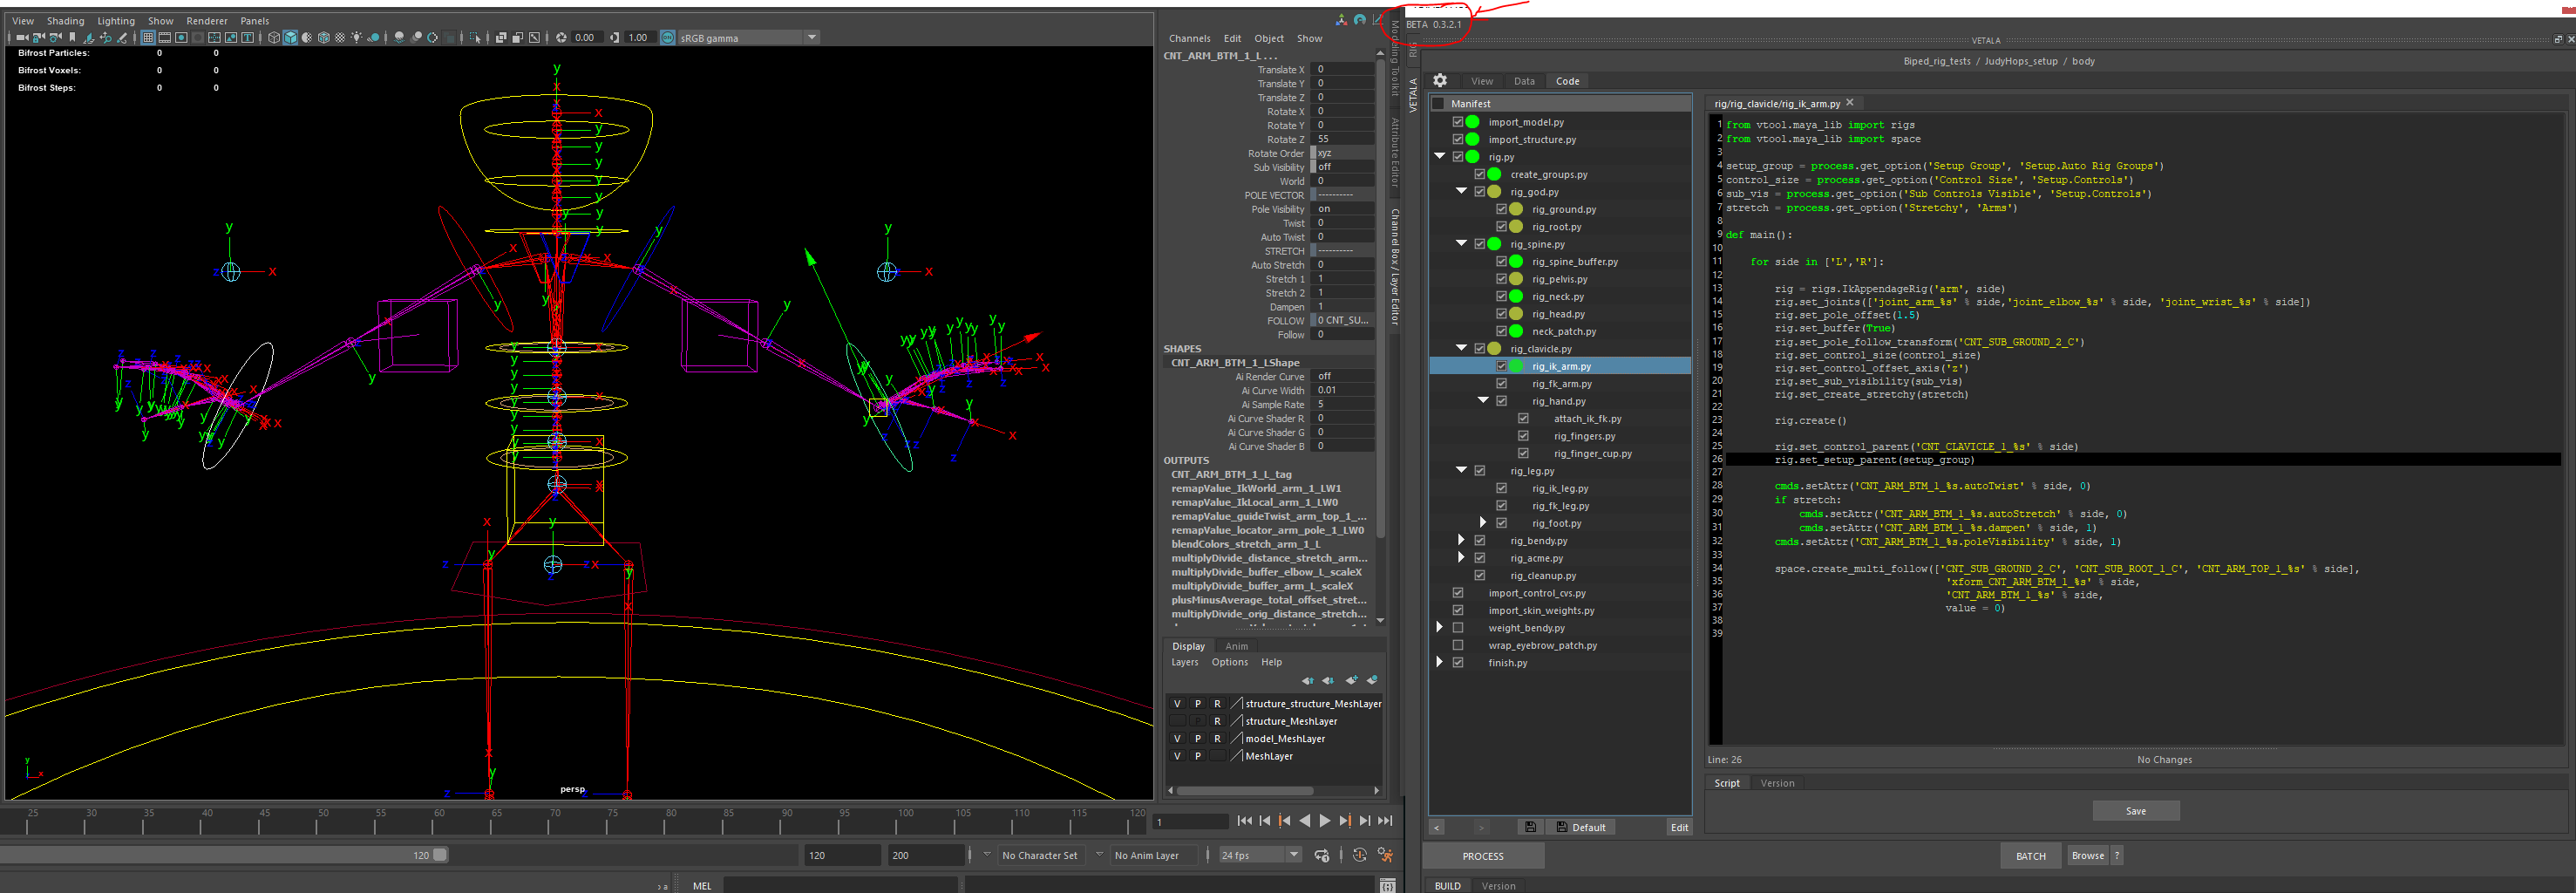Viewport: 2576px width, 893px height.
Task: Collapse the rig_clavicle.py tree node
Action: tap(1462, 348)
